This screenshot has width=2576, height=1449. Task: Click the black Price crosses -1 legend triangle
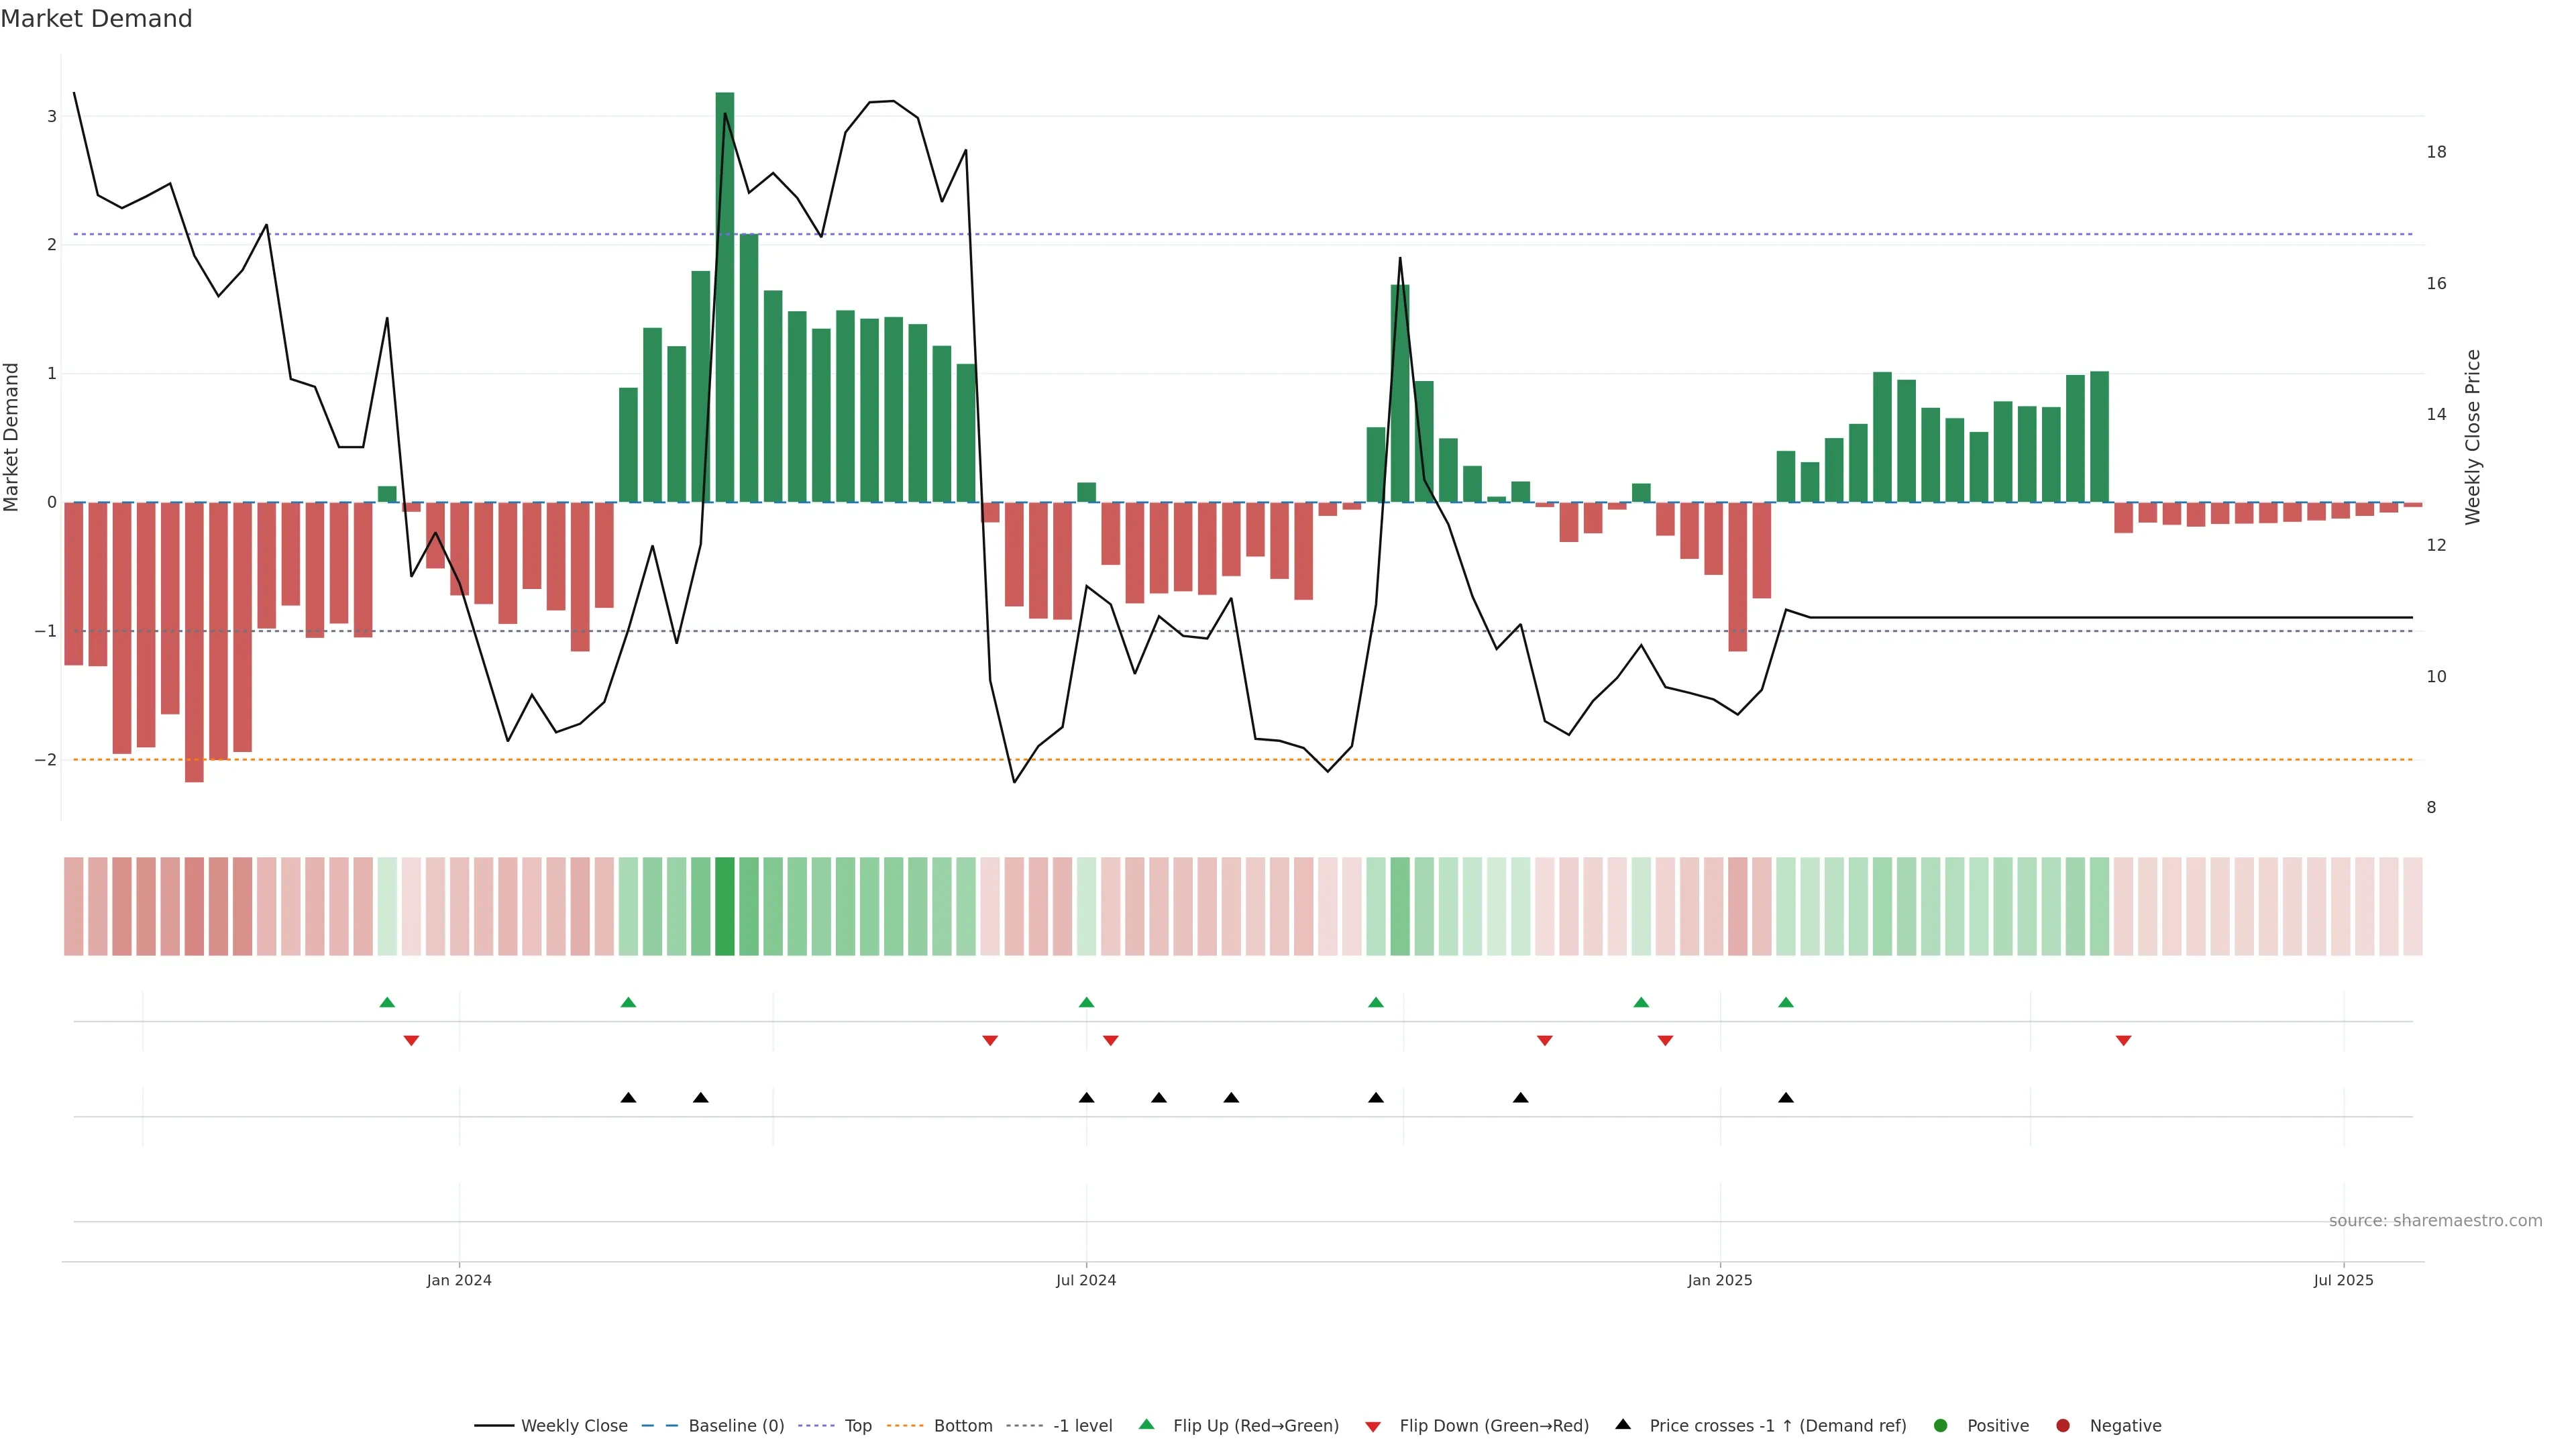click(x=1622, y=1424)
